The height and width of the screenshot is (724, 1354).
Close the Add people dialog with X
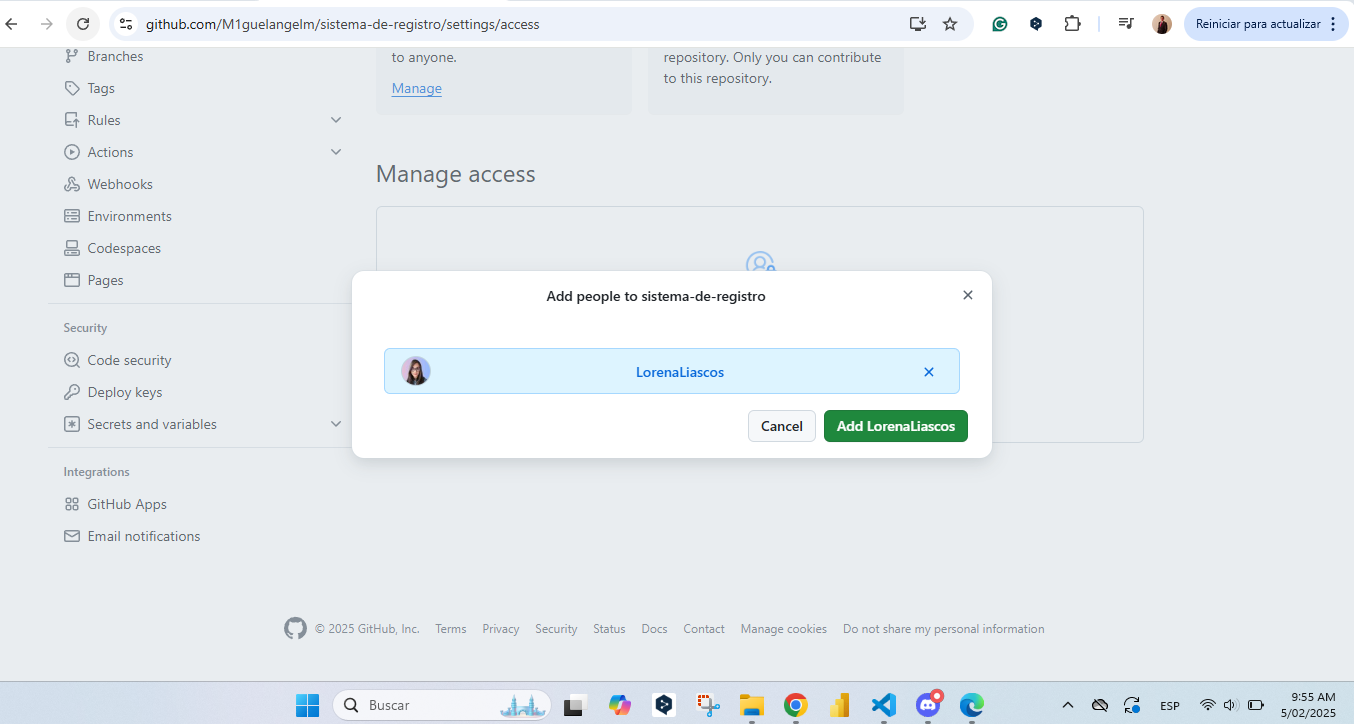point(967,295)
